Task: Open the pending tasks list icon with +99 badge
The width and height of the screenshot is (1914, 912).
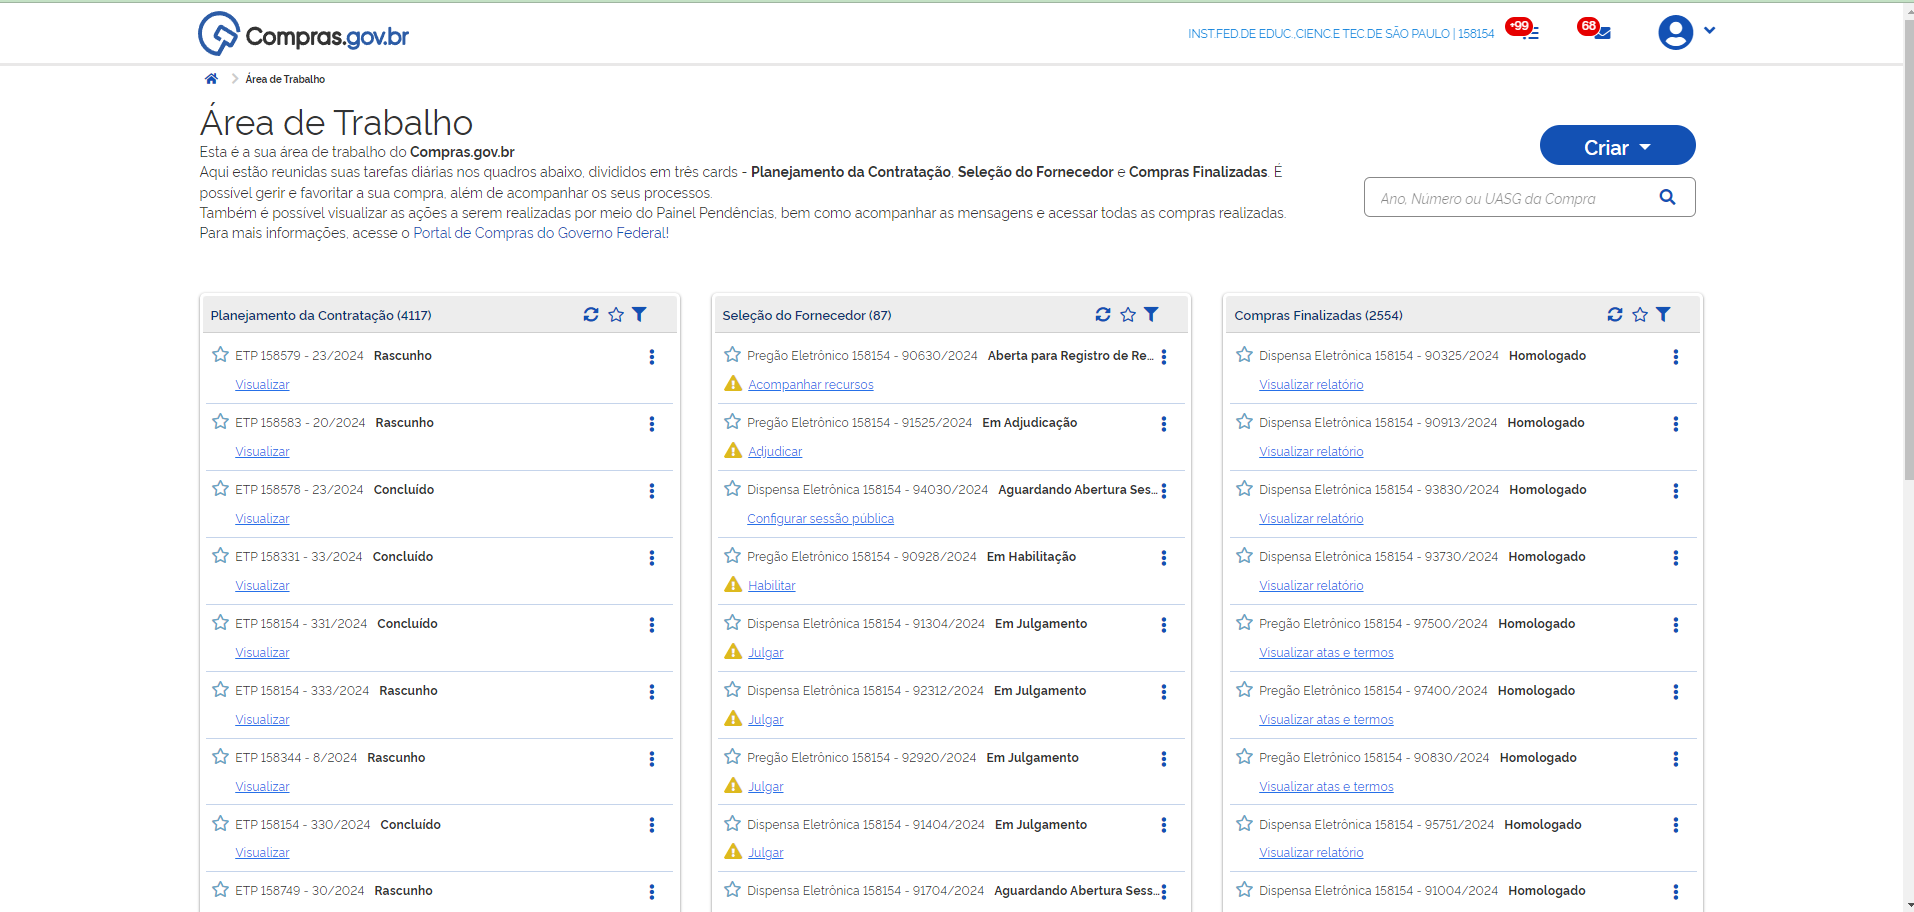Action: pos(1524,30)
